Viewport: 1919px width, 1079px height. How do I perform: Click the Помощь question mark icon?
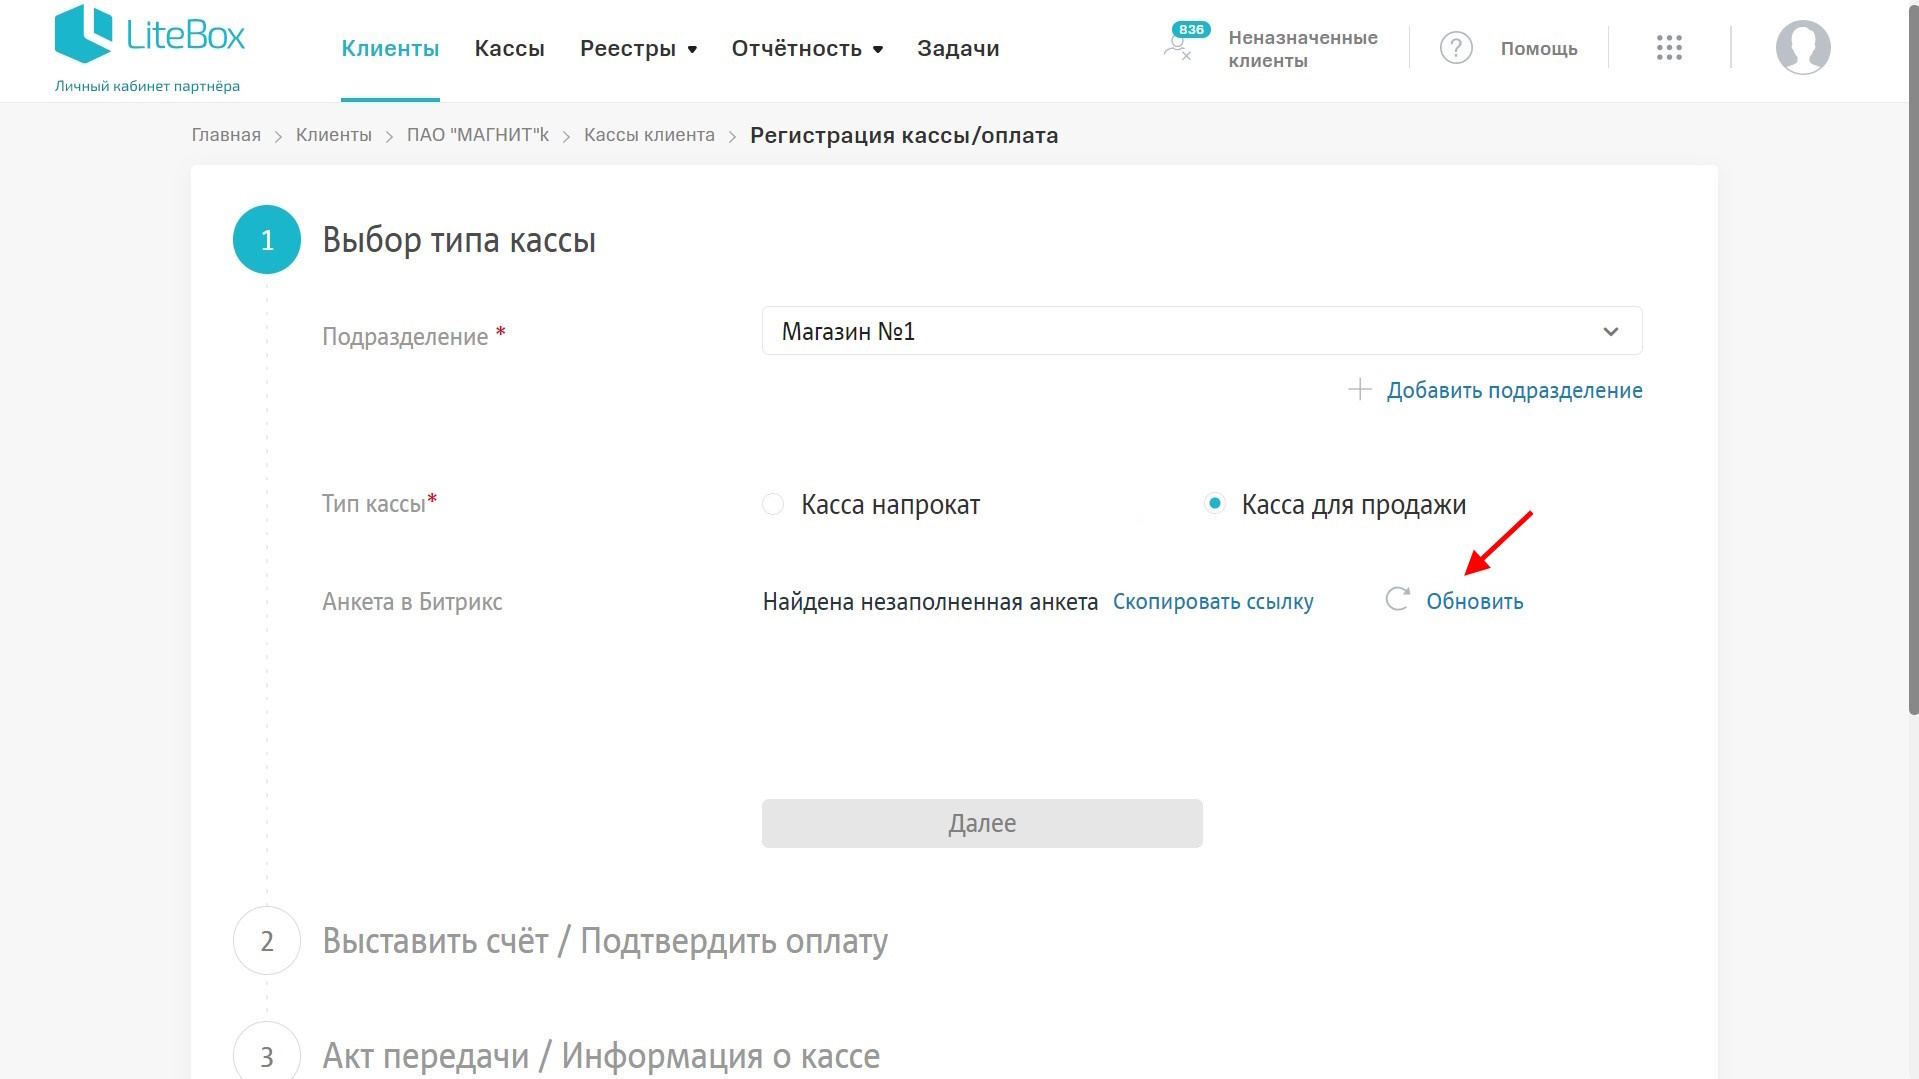(x=1456, y=48)
